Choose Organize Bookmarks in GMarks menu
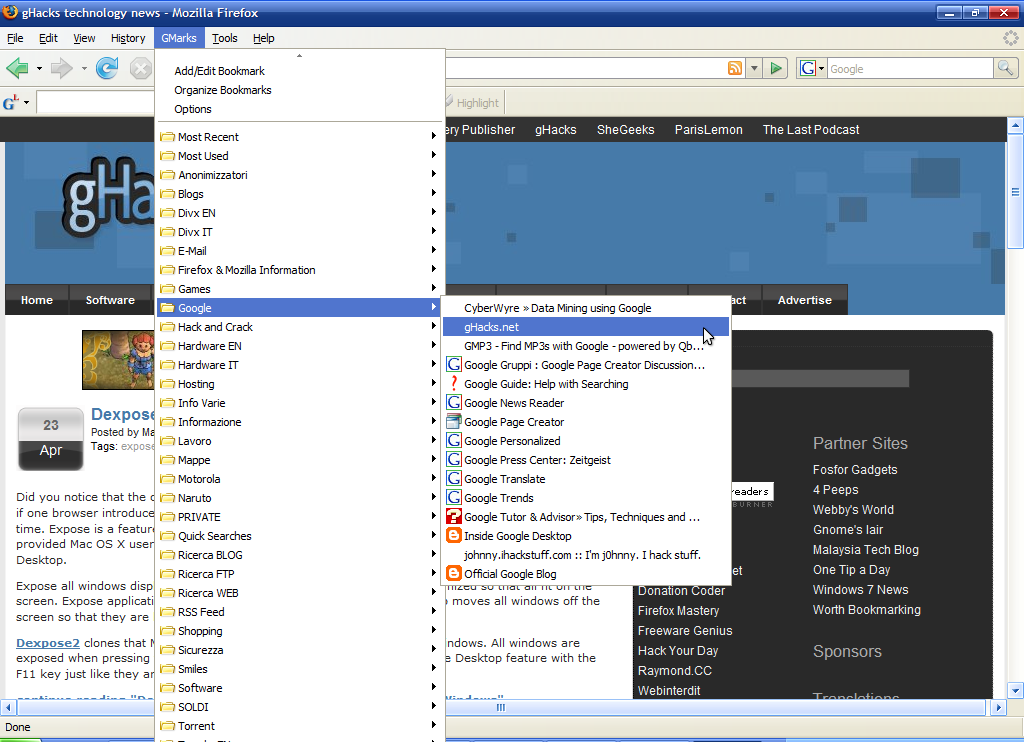This screenshot has height=742, width=1024. point(300,89)
